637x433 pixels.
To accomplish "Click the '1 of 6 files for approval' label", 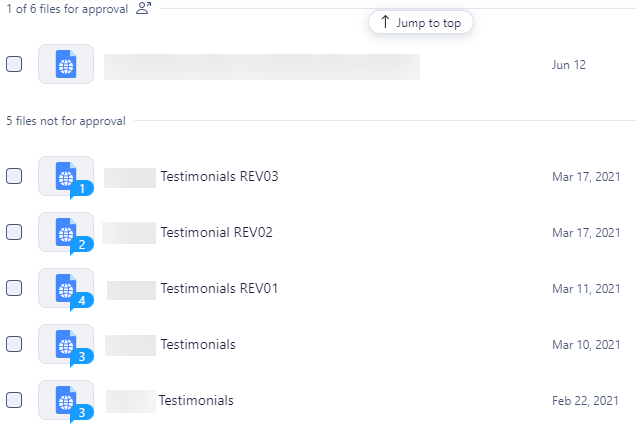I will point(66,8).
